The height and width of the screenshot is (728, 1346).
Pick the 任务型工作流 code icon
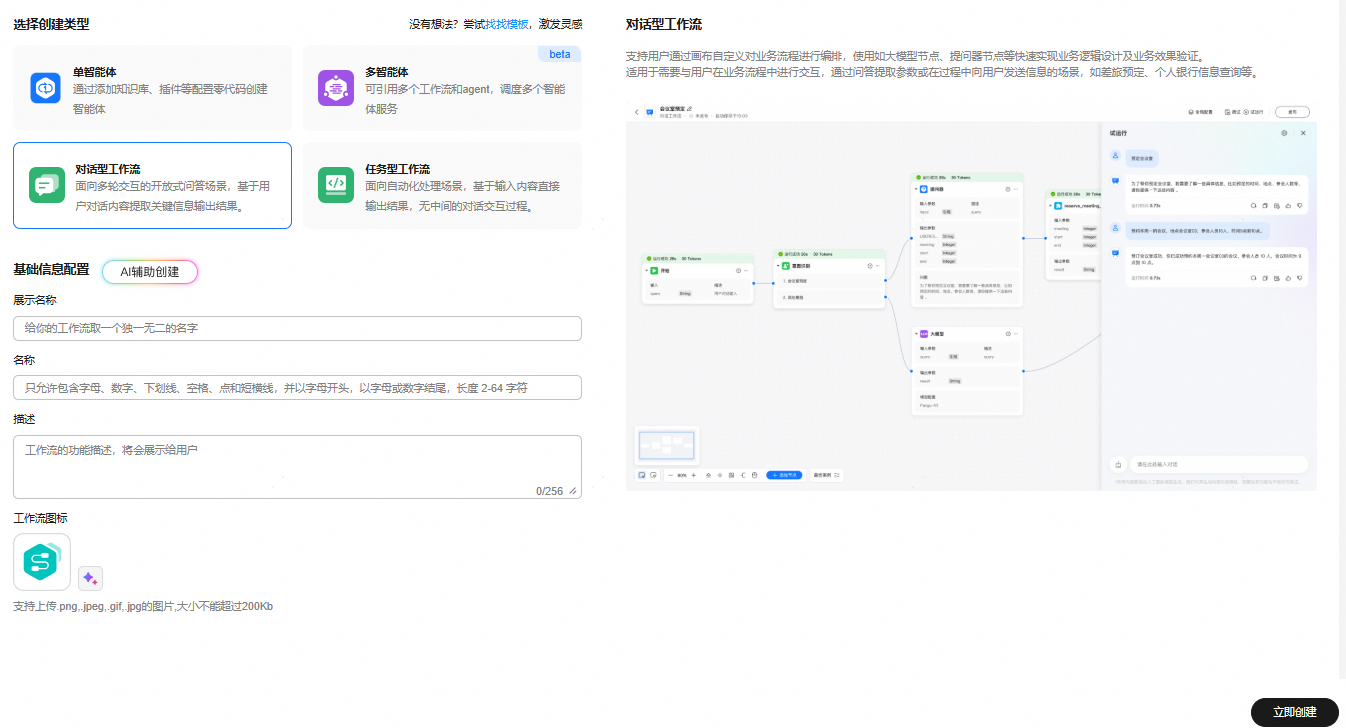[335, 184]
